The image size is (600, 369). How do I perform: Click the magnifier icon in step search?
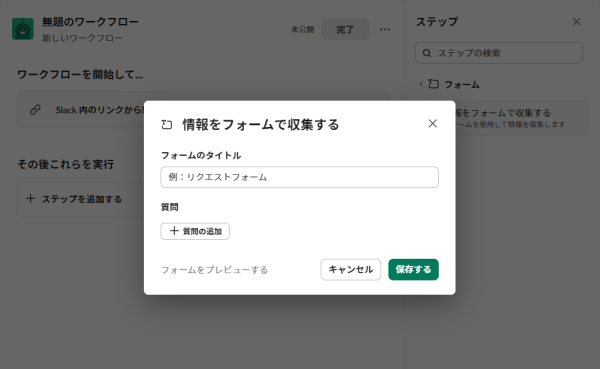(x=427, y=53)
